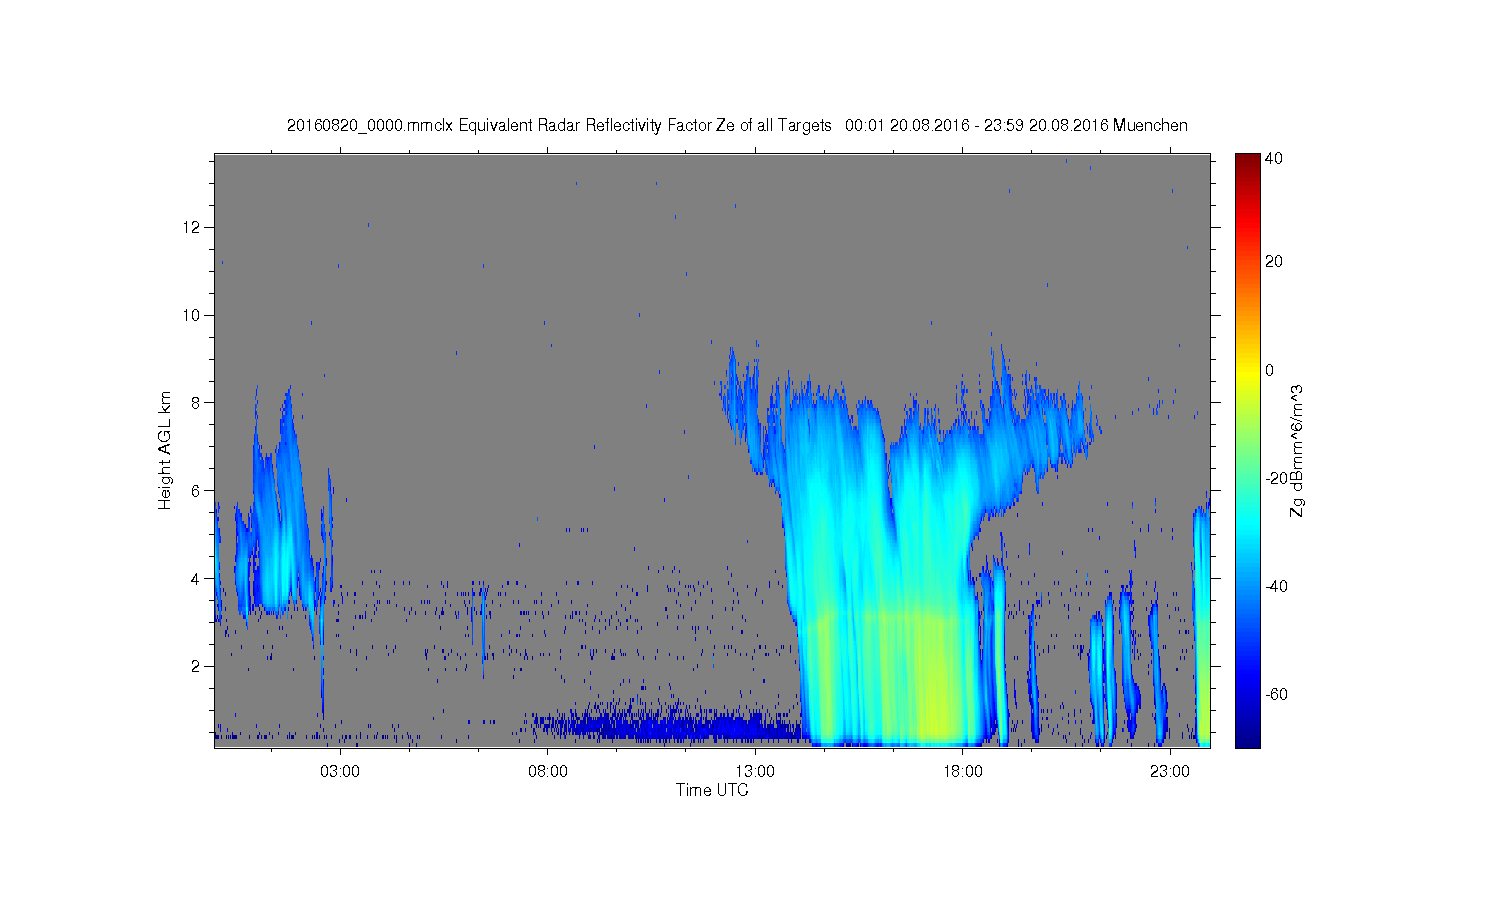Image resolution: width=1500 pixels, height=900 pixels.
Task: Click the 'Zg dBmm^6/m^3' colorbar unit label
Action: [x=1297, y=450]
